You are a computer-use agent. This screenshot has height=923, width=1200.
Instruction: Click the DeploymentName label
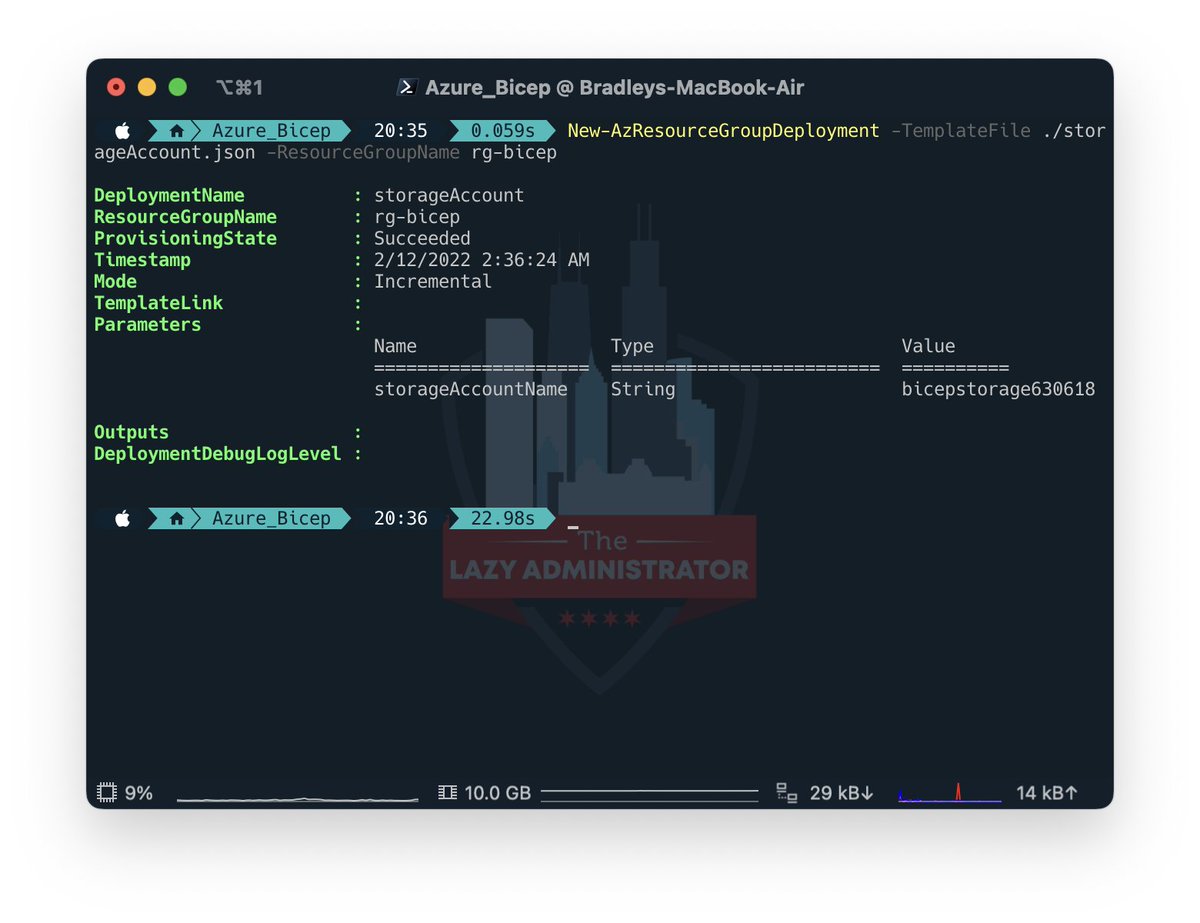click(169, 195)
